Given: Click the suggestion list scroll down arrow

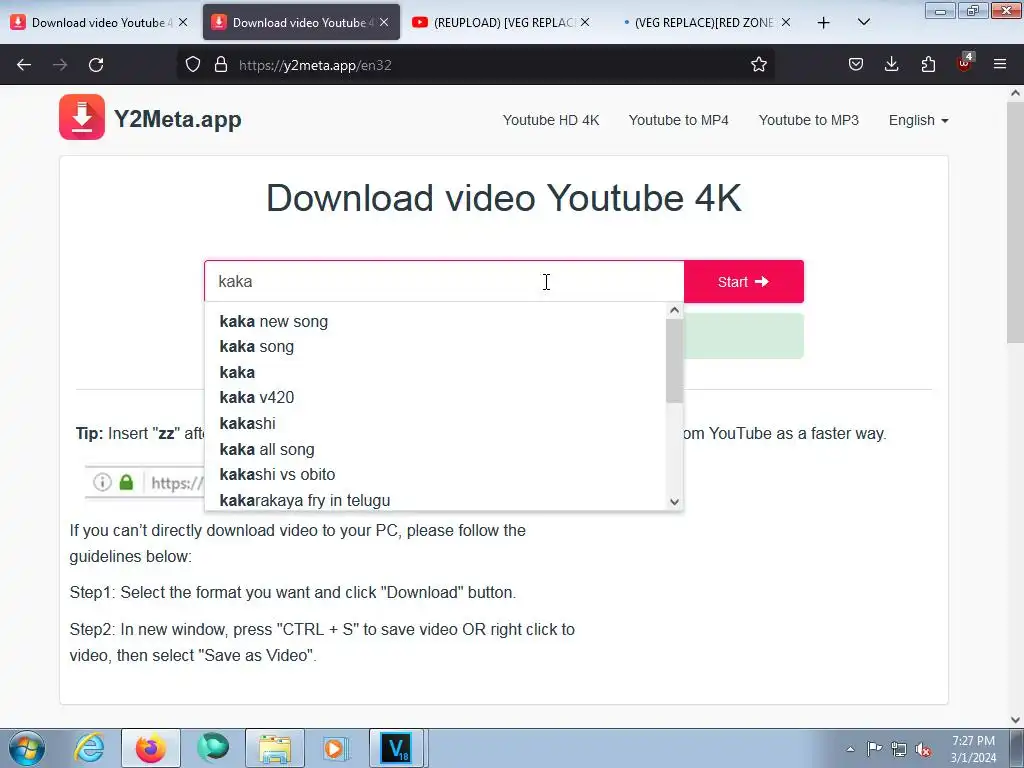Looking at the screenshot, I should click(x=675, y=502).
